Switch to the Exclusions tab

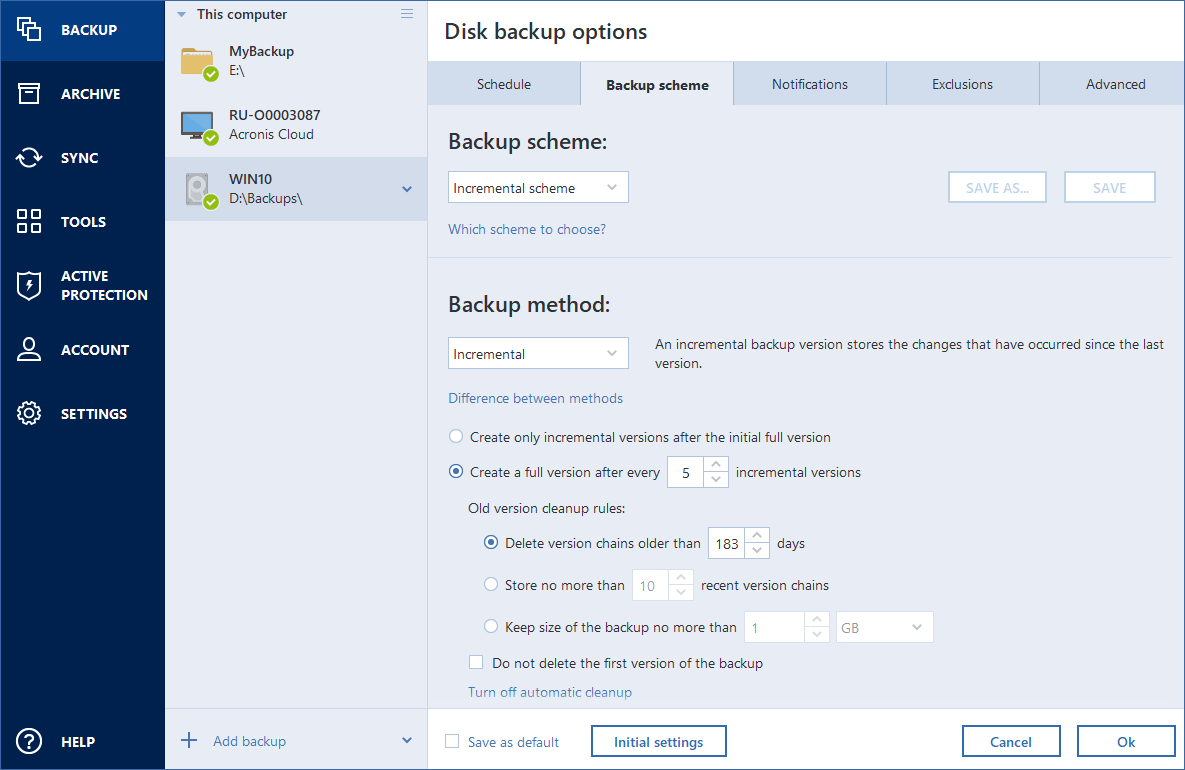pyautogui.click(x=961, y=84)
